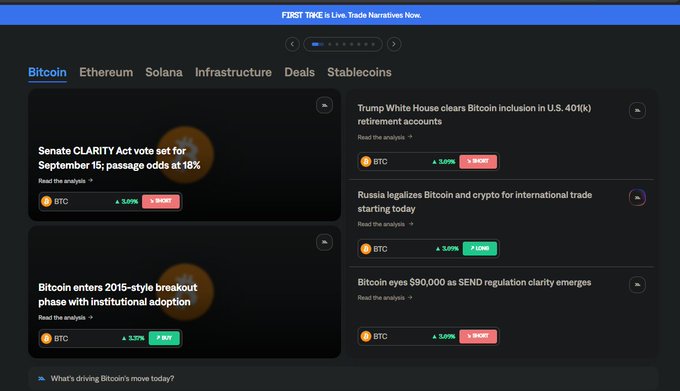Click BTC coin icon under Trump 401(k) story

(366, 162)
